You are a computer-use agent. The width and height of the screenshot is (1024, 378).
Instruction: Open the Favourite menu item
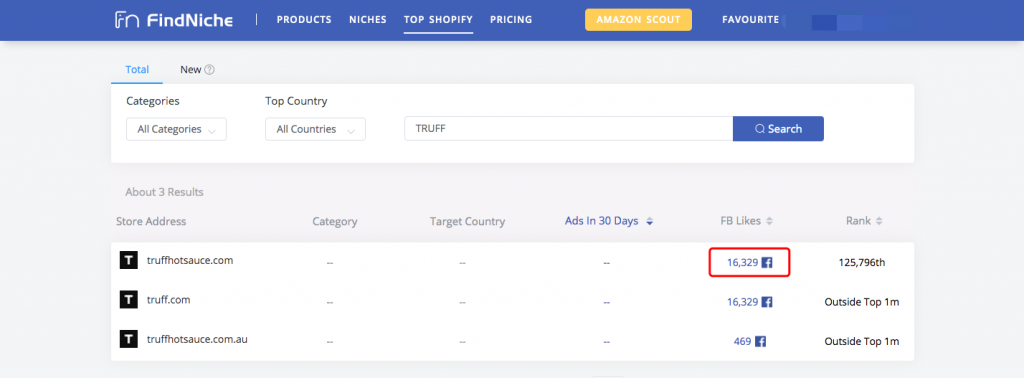[x=750, y=20]
